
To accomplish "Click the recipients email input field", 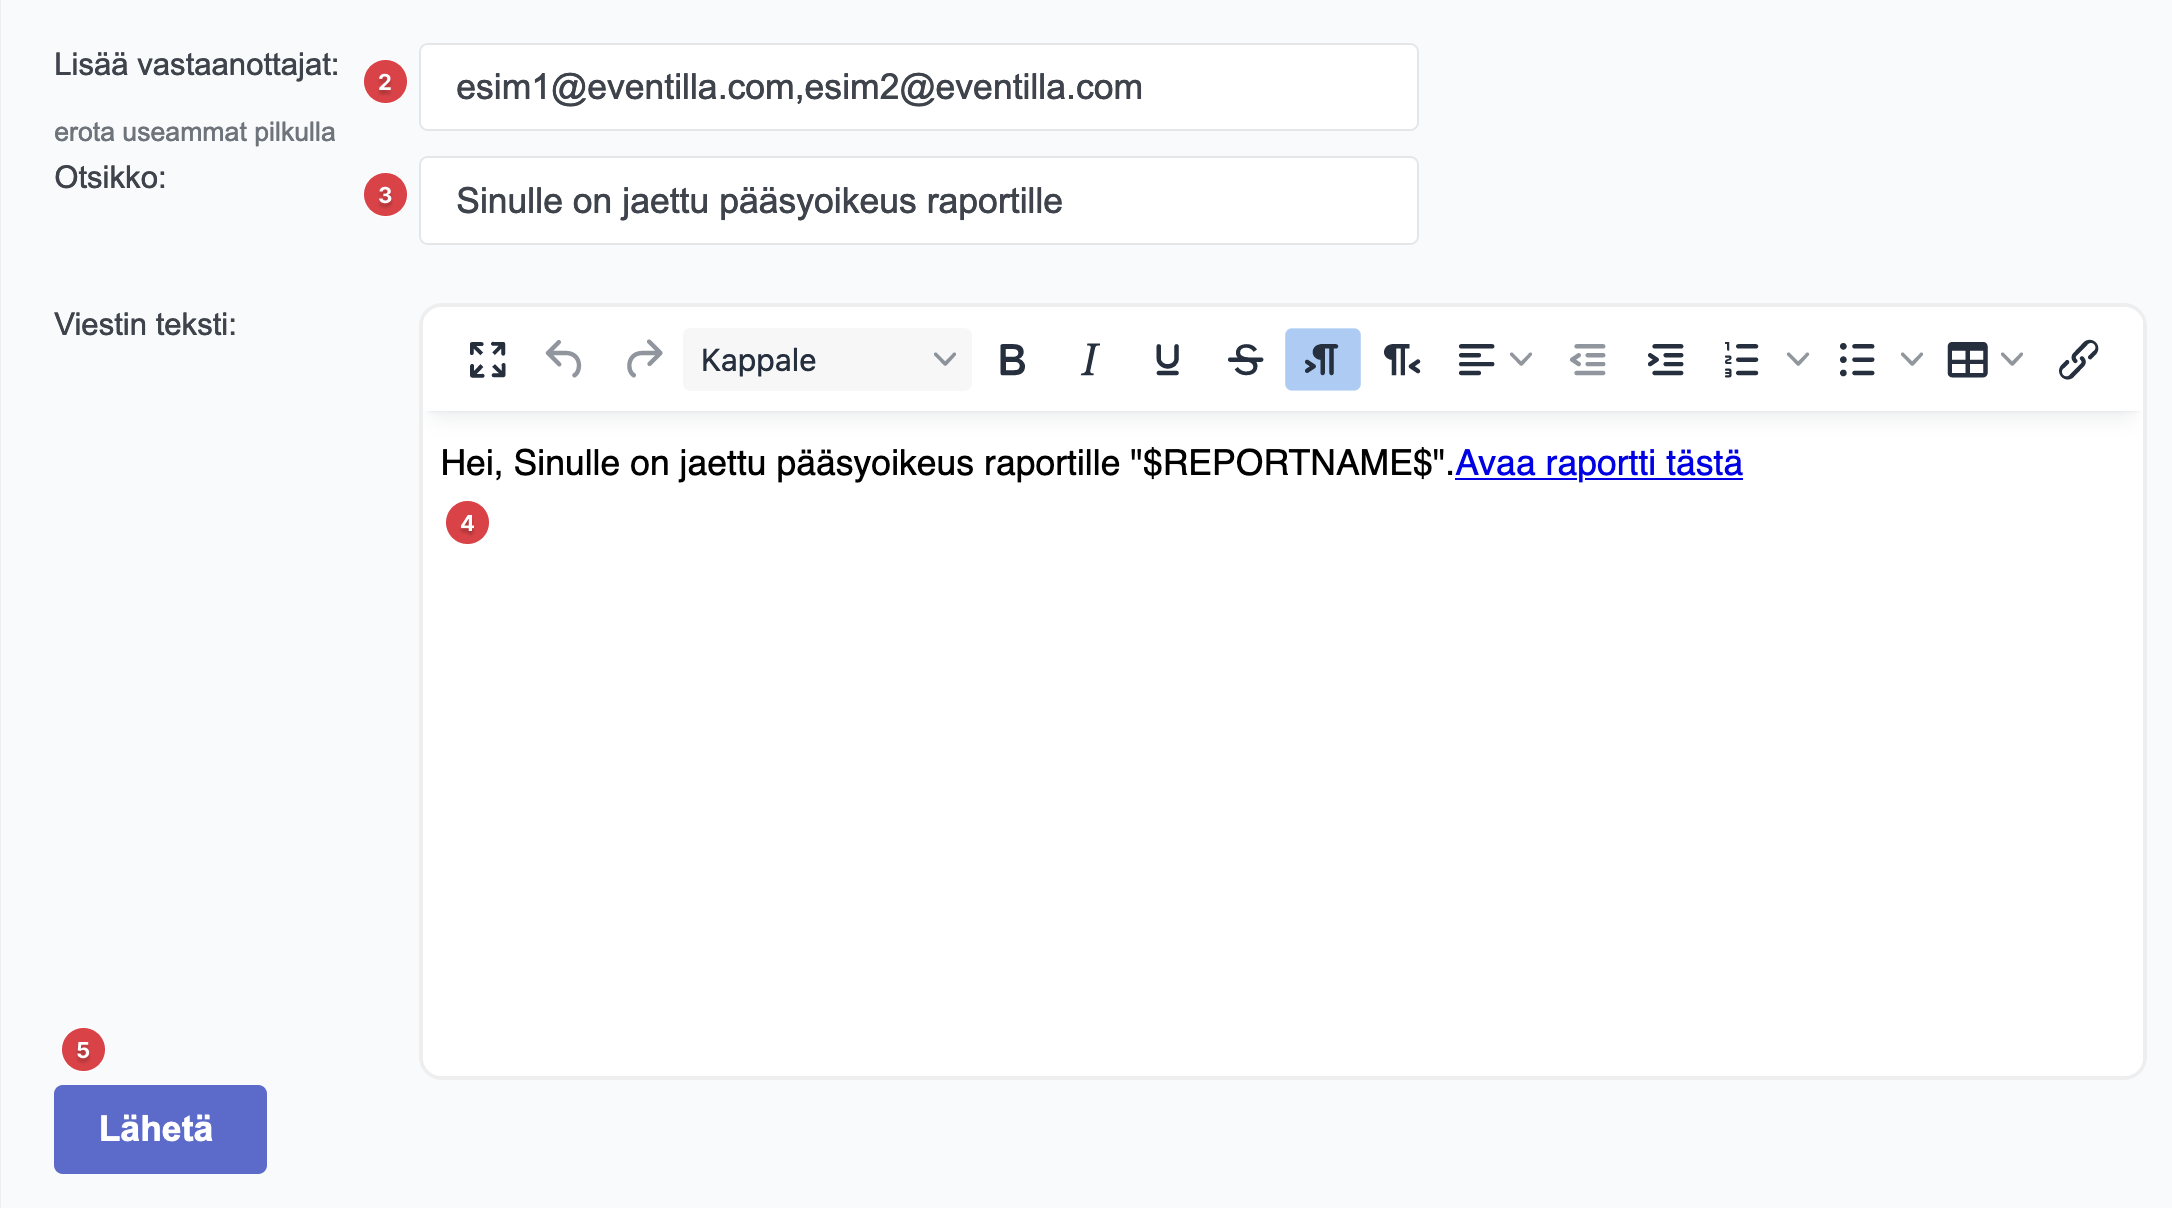I will tap(918, 87).
